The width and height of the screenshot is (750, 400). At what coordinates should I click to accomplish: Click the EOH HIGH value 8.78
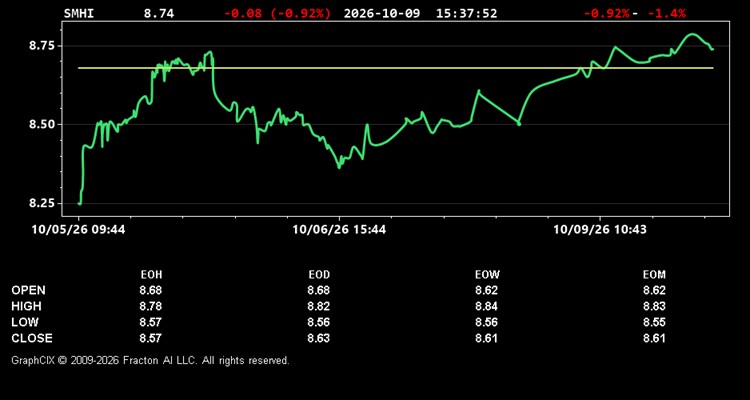(151, 306)
